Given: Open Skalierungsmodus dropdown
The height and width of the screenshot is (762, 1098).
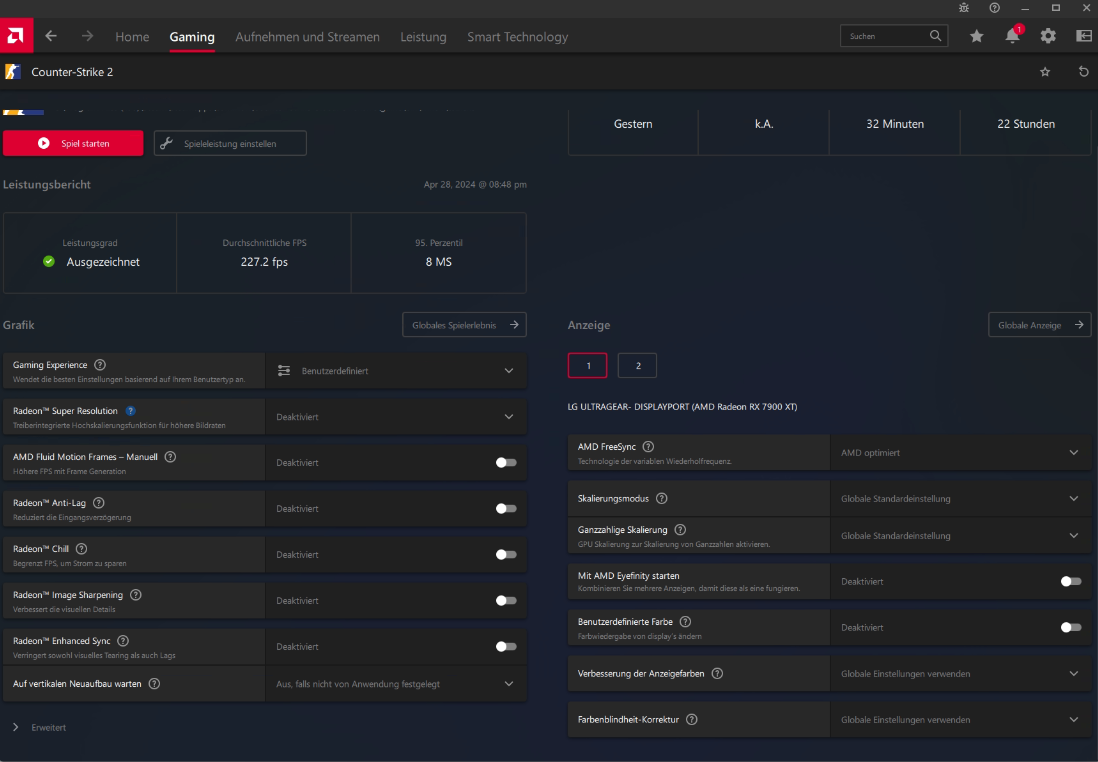Looking at the screenshot, I should click(961, 499).
